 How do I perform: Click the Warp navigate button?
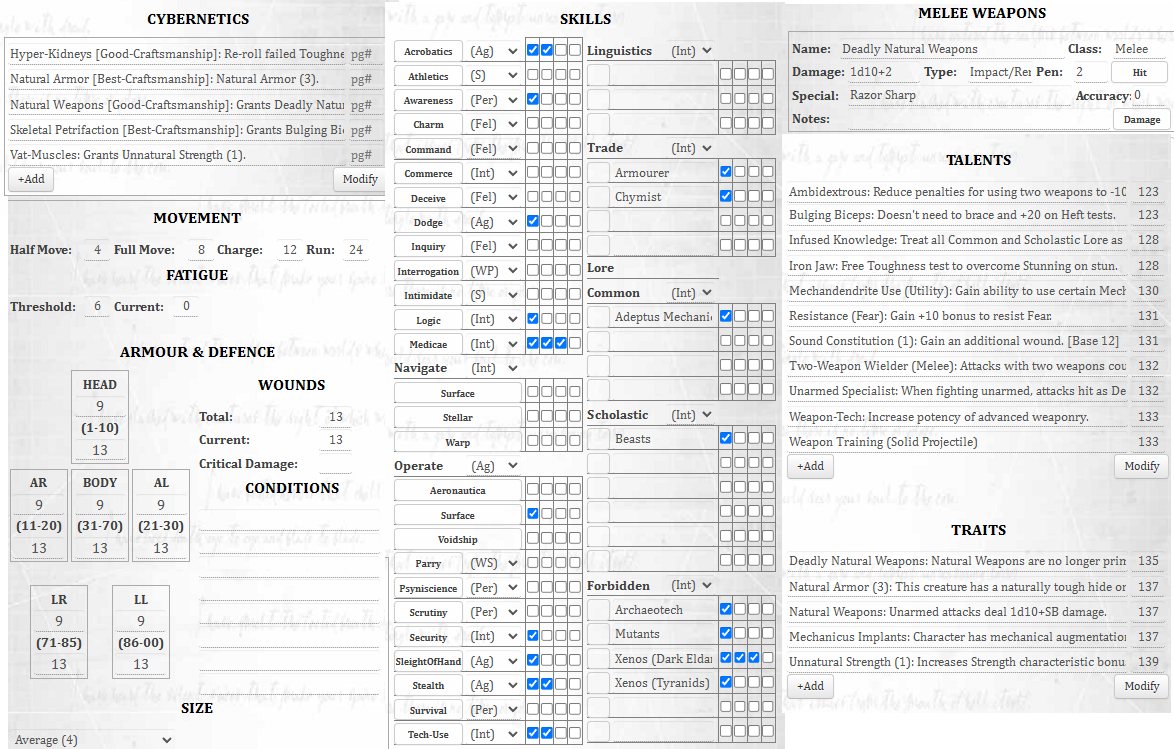[x=457, y=443]
